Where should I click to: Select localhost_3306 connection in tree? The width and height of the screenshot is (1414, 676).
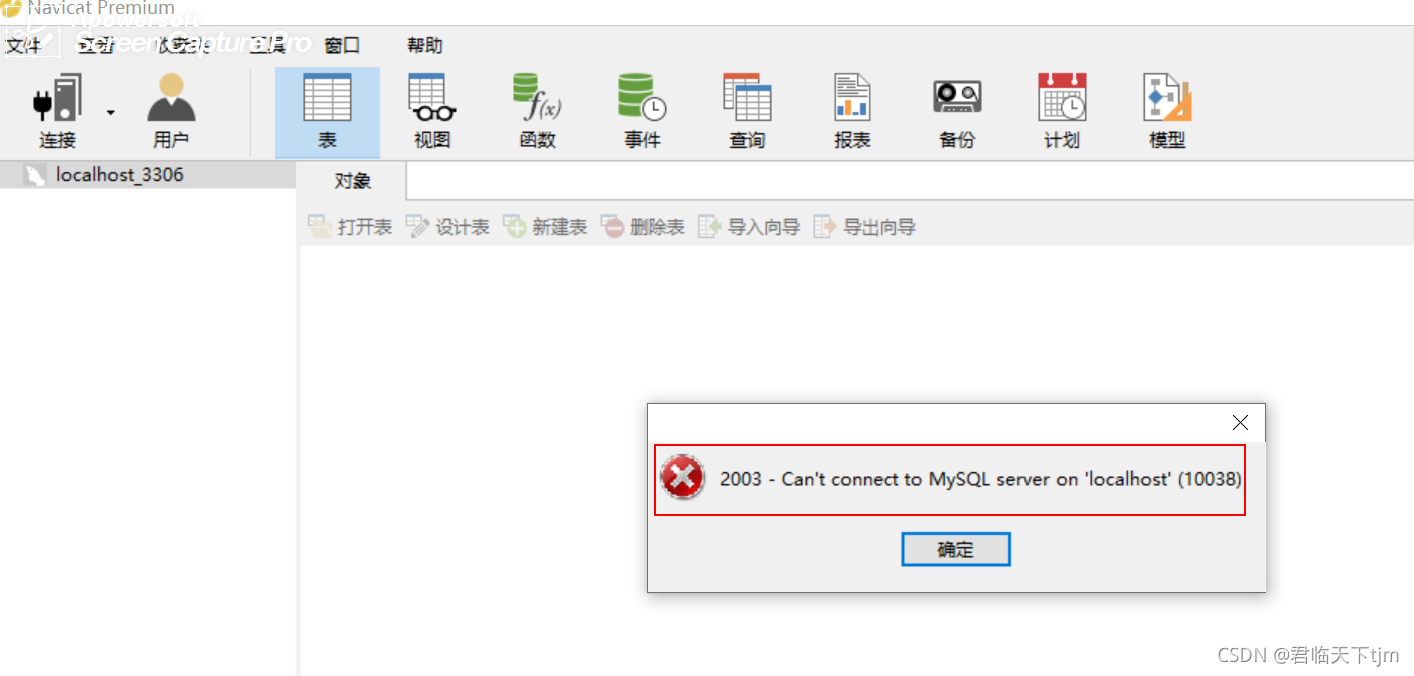tap(119, 175)
